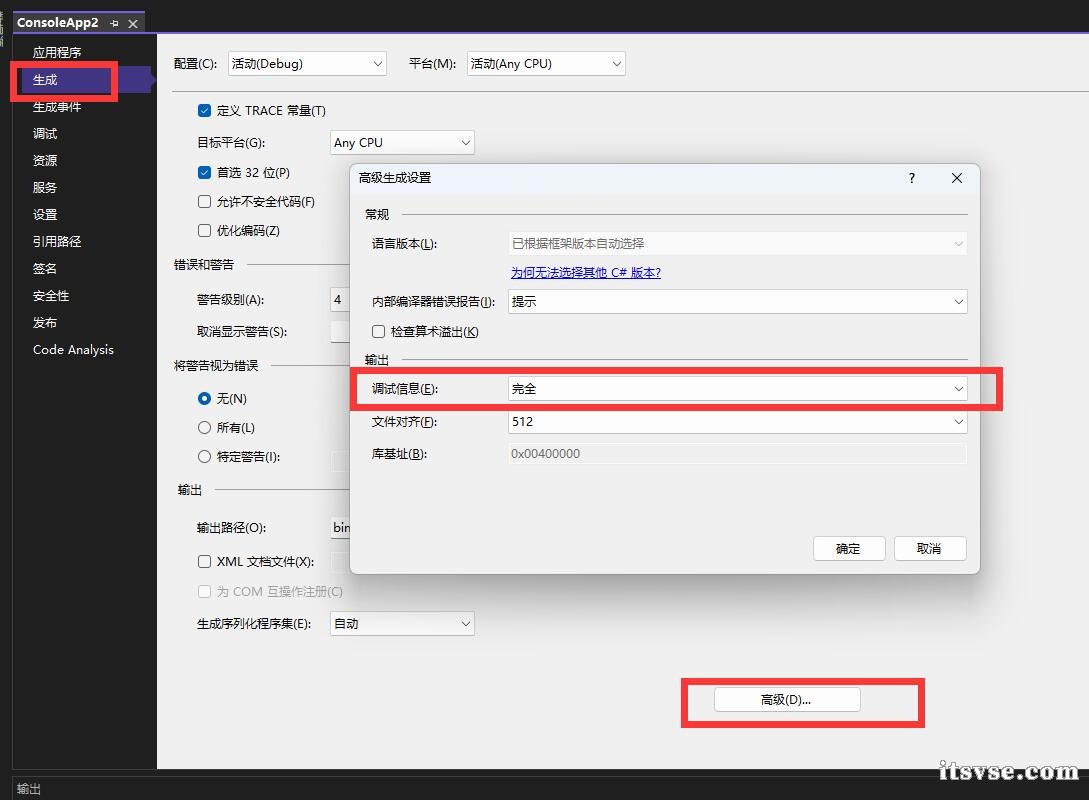Pin the ConsoleApp2 document tab
Viewport: 1089px width, 800px height.
tap(115, 23)
